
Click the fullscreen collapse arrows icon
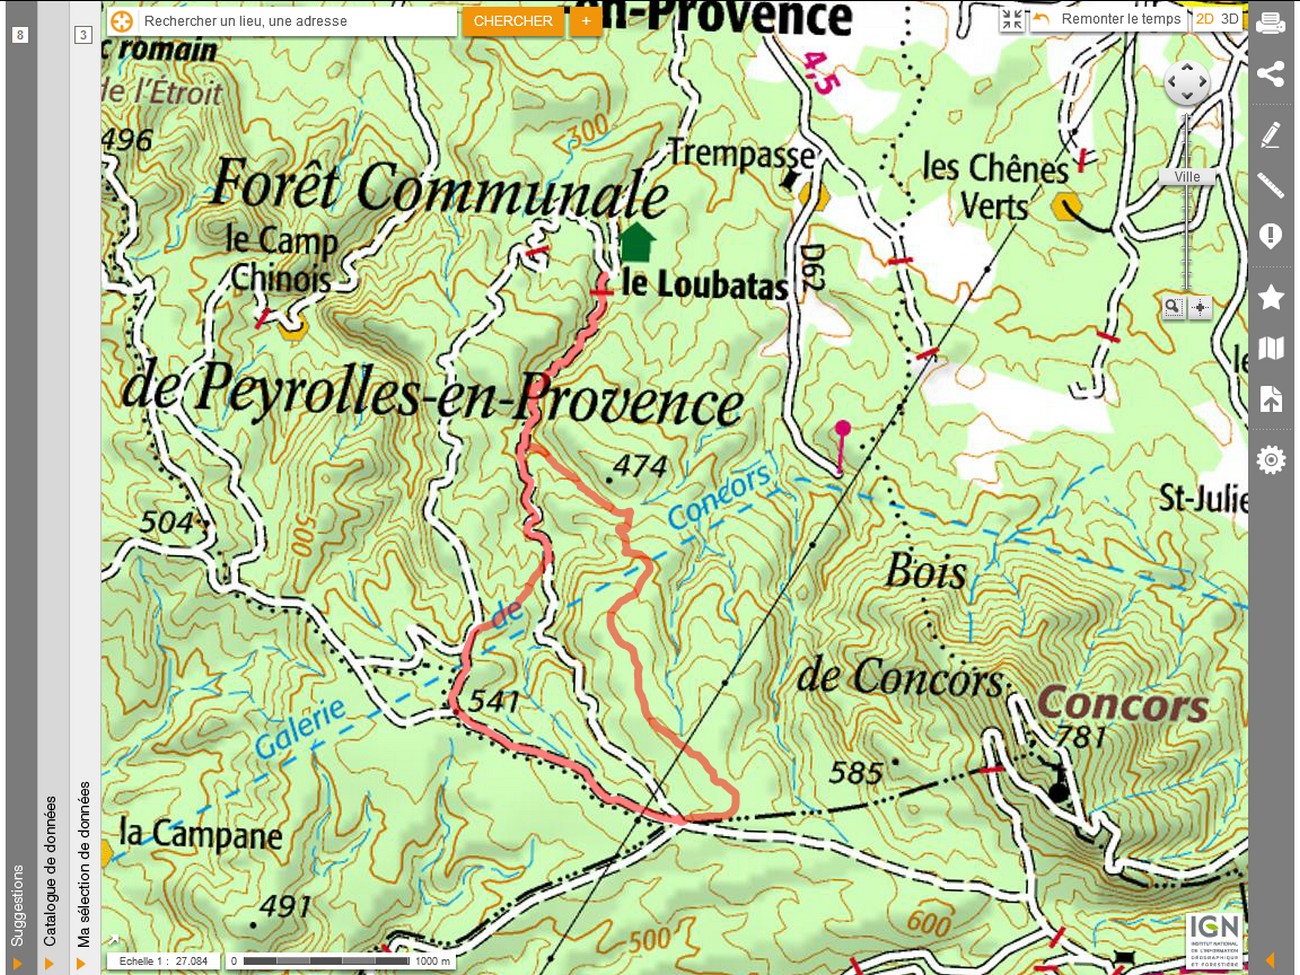[x=1012, y=19]
